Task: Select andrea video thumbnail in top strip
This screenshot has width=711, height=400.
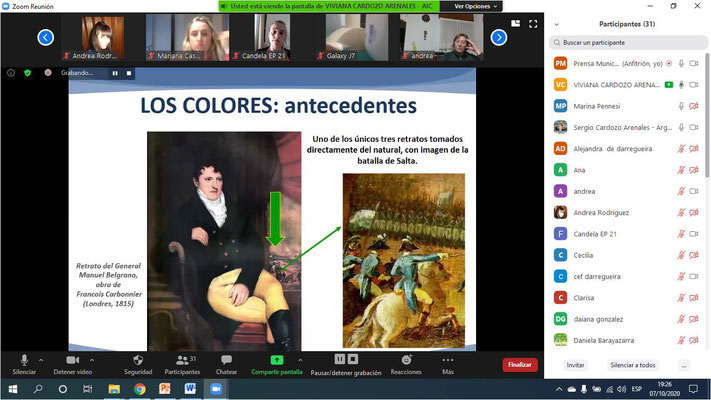Action: tap(442, 37)
